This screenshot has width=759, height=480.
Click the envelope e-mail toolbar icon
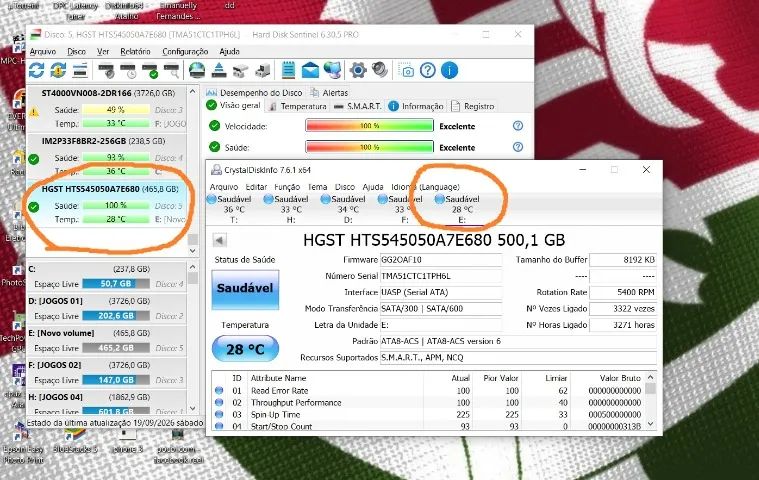(x=310, y=71)
